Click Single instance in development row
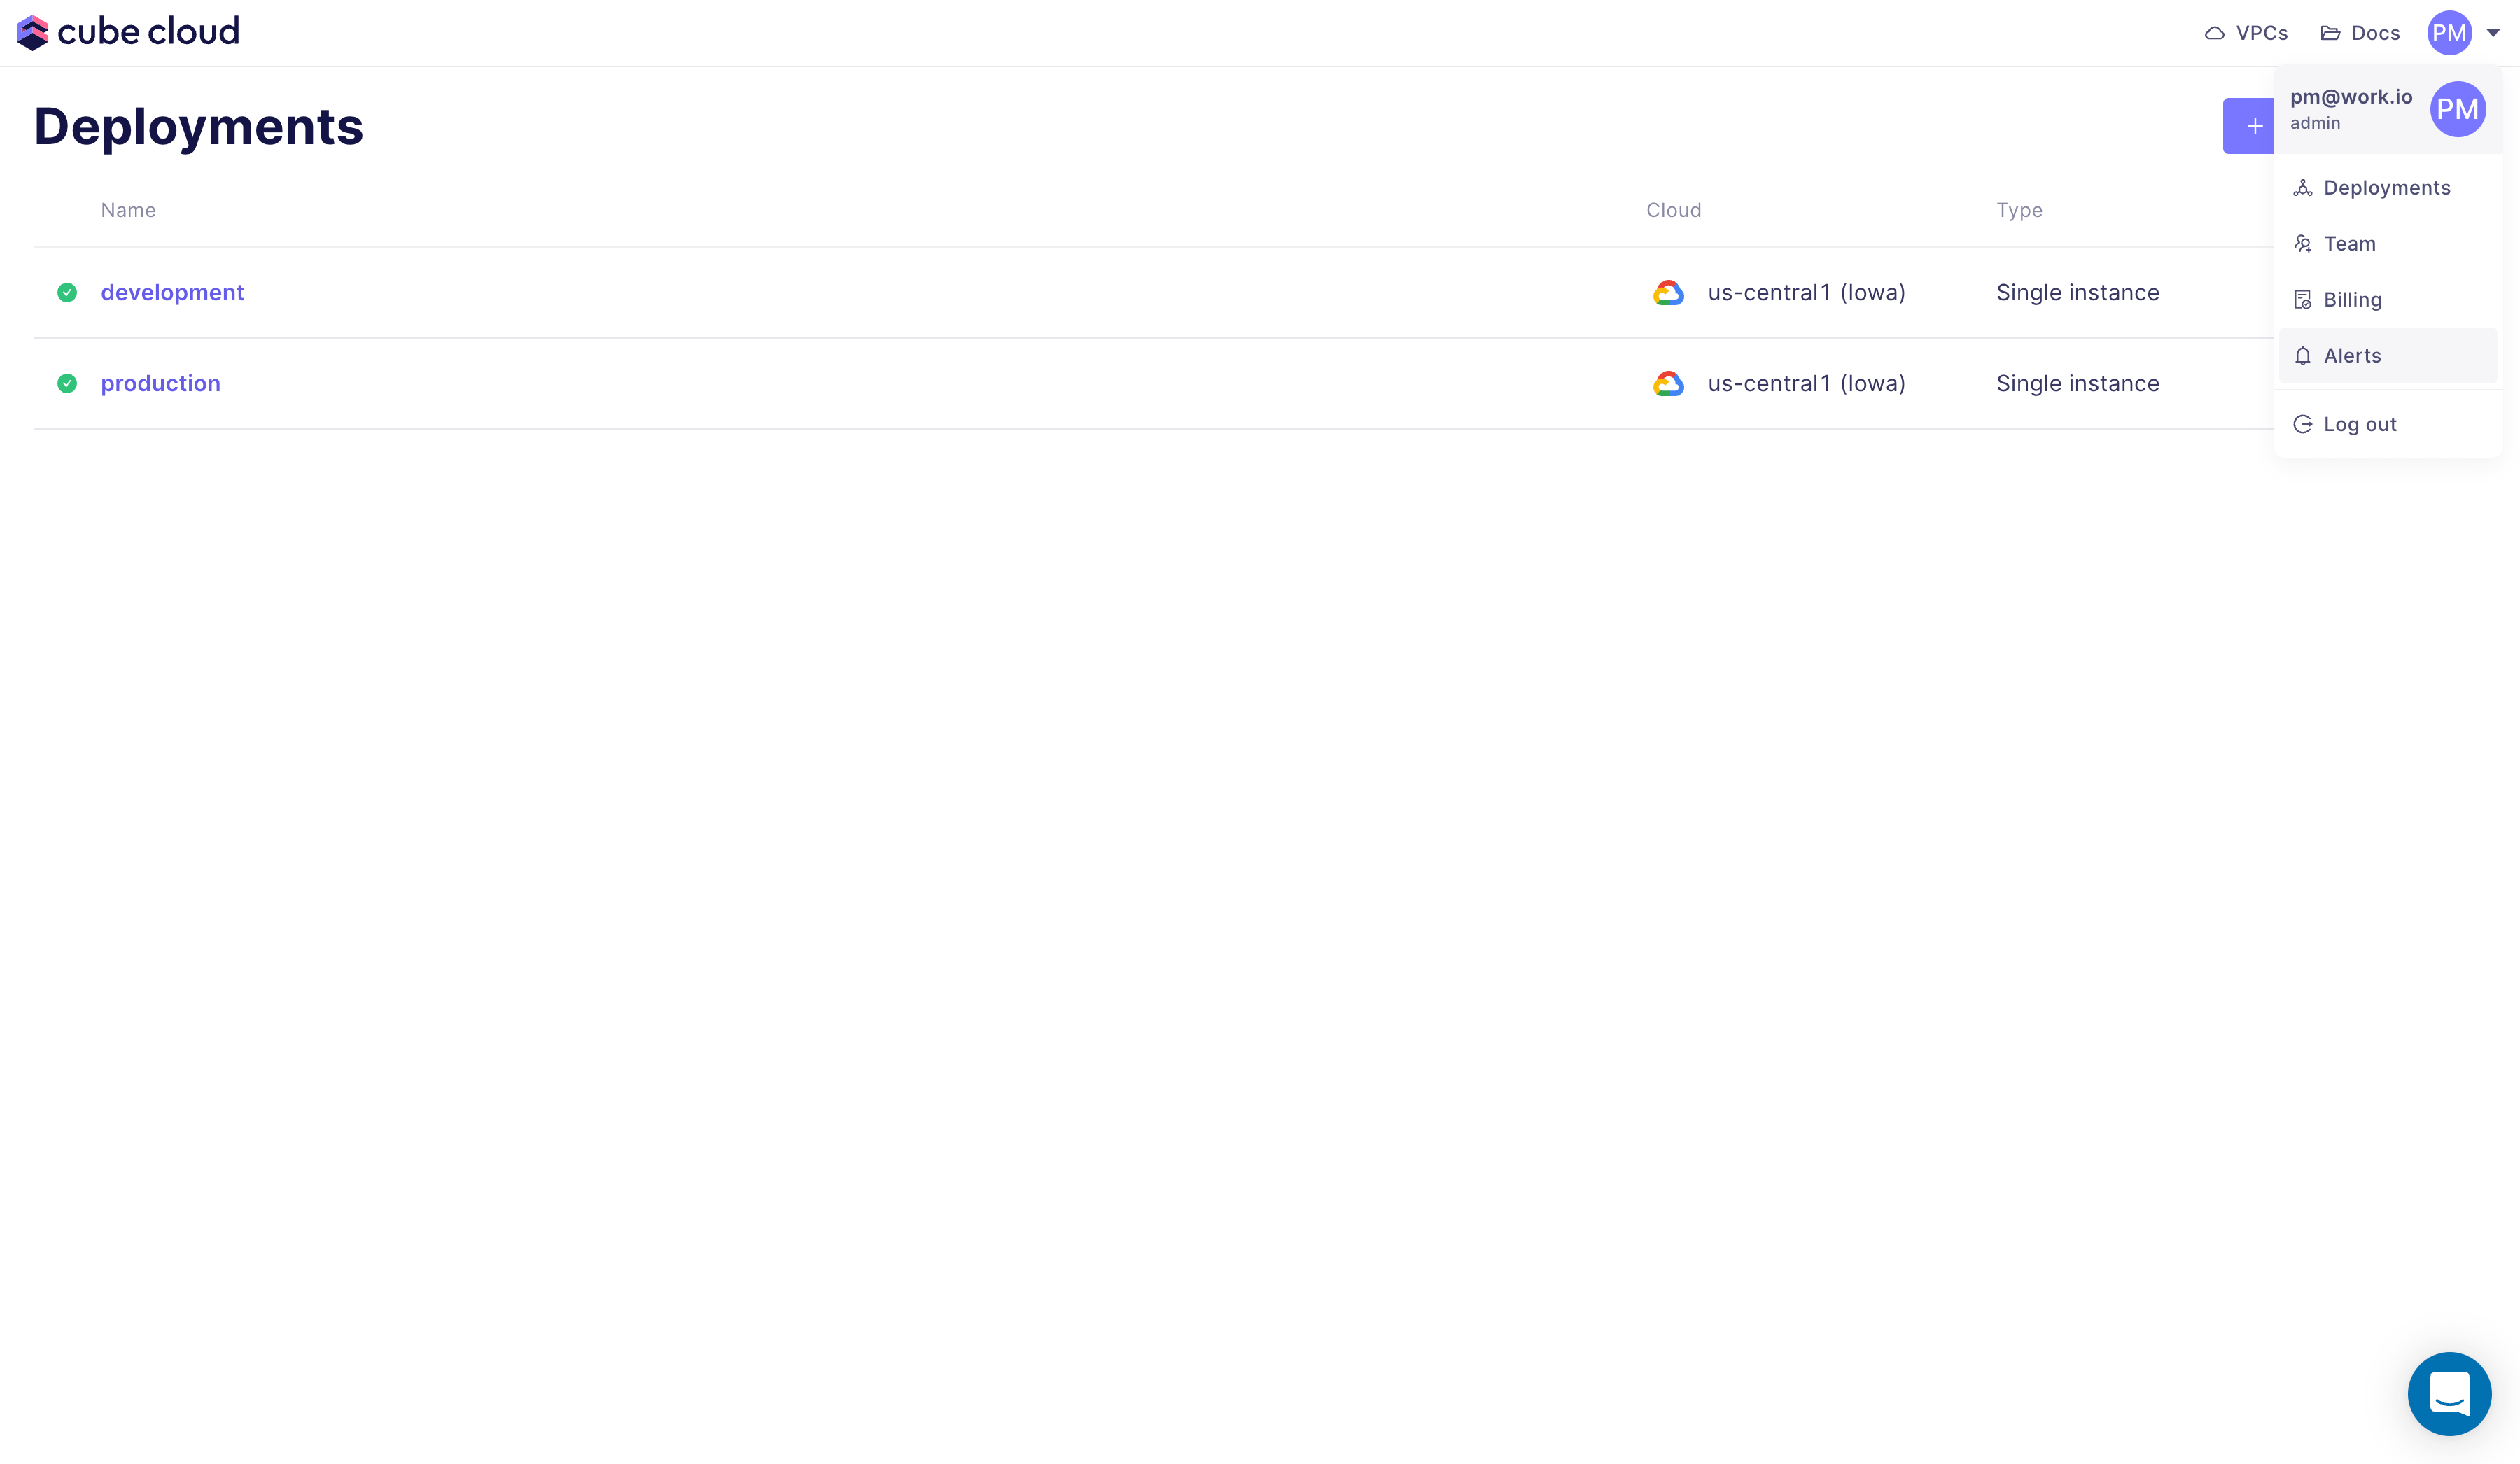The width and height of the screenshot is (2520, 1464). pyautogui.click(x=2078, y=293)
